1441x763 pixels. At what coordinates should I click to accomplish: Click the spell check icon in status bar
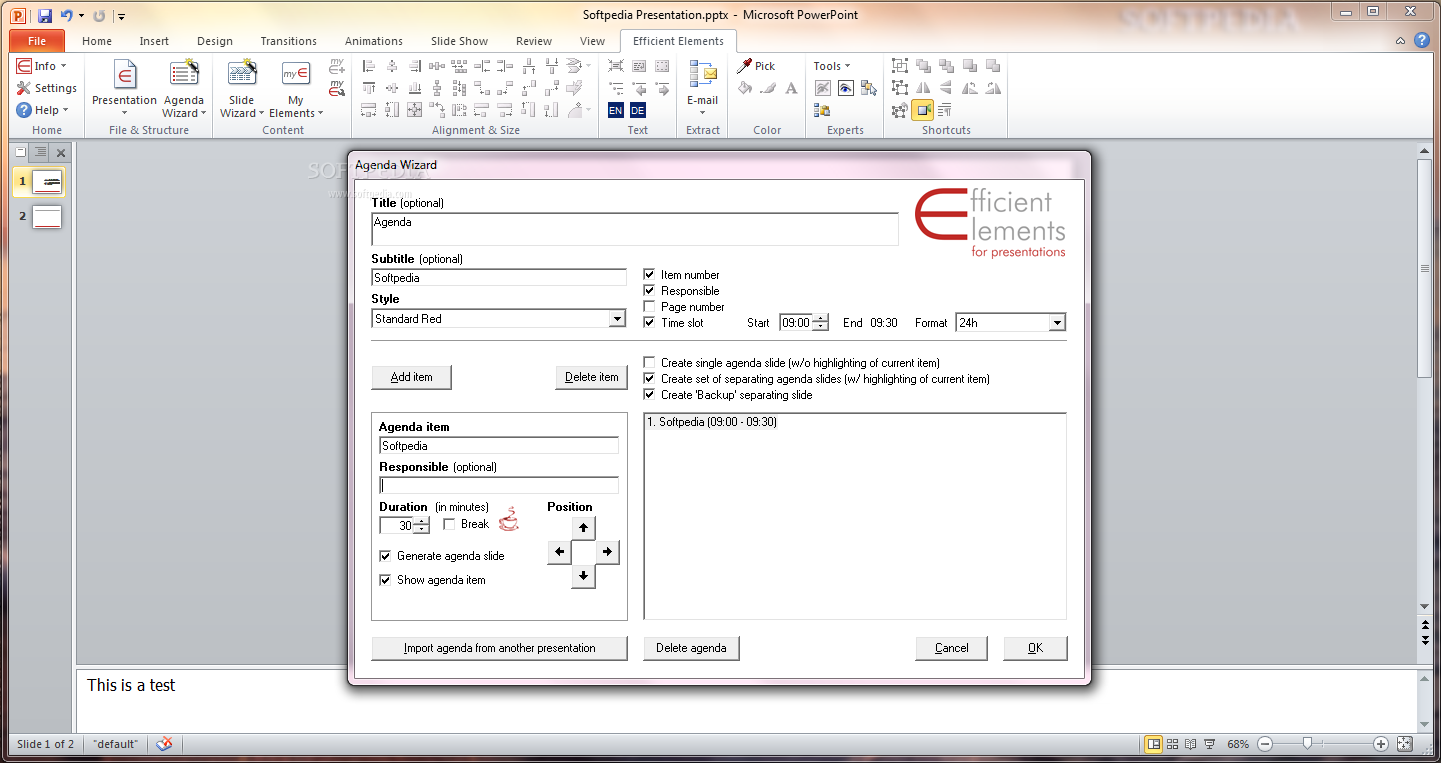164,744
